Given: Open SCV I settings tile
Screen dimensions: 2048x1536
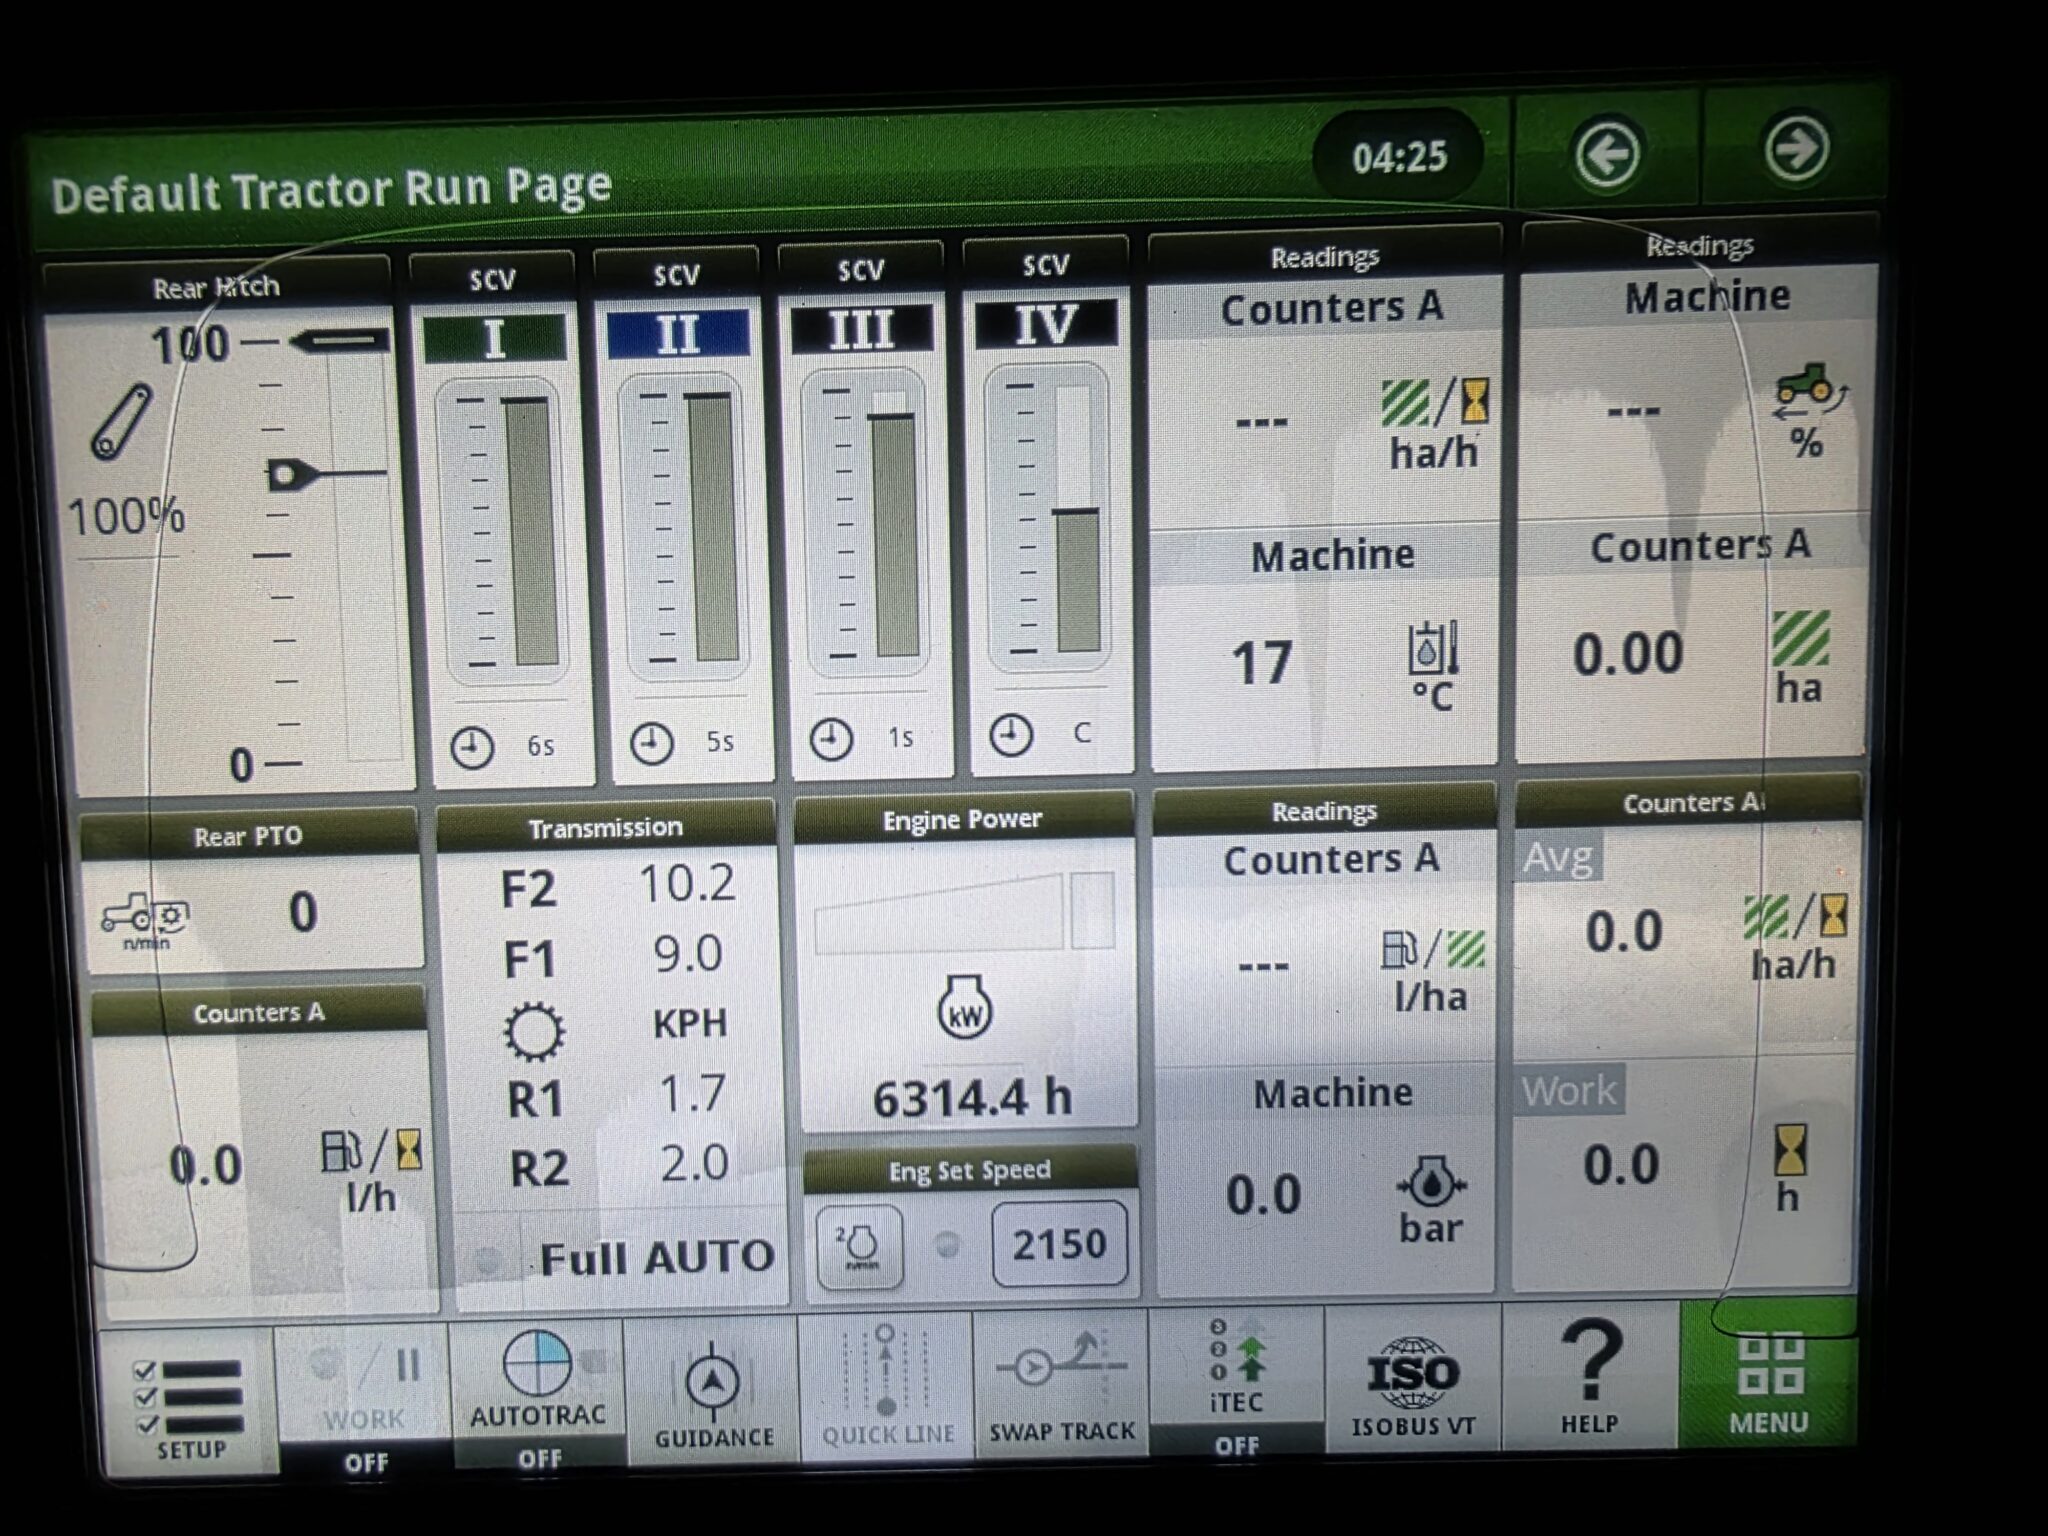Looking at the screenshot, I should 501,520.
